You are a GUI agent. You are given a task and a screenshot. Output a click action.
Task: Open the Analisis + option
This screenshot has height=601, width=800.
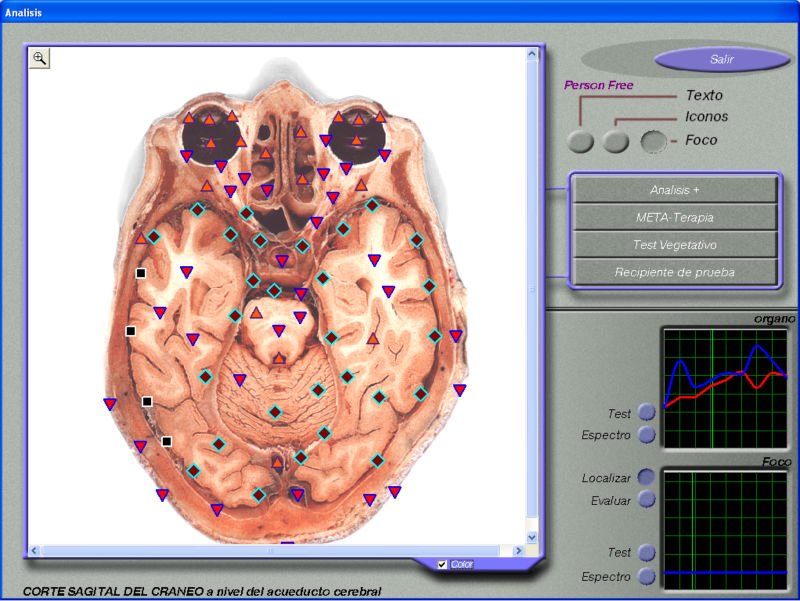tap(675, 189)
